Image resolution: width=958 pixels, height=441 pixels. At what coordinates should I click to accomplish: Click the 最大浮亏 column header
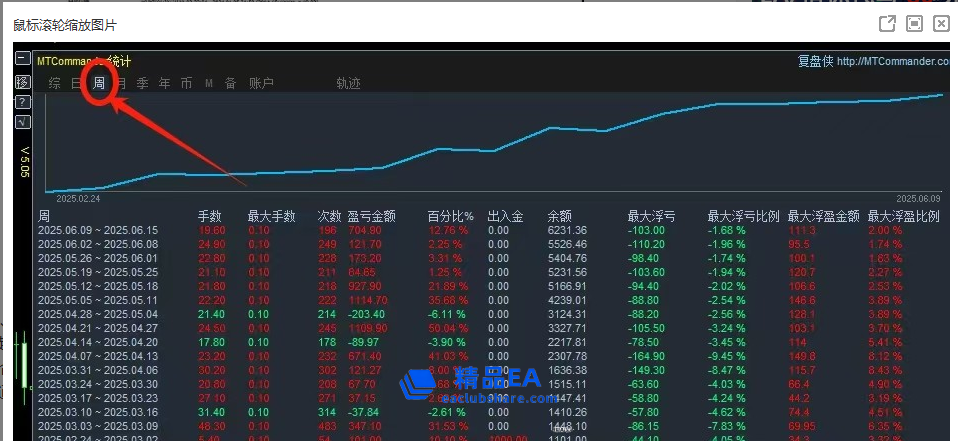click(651, 215)
